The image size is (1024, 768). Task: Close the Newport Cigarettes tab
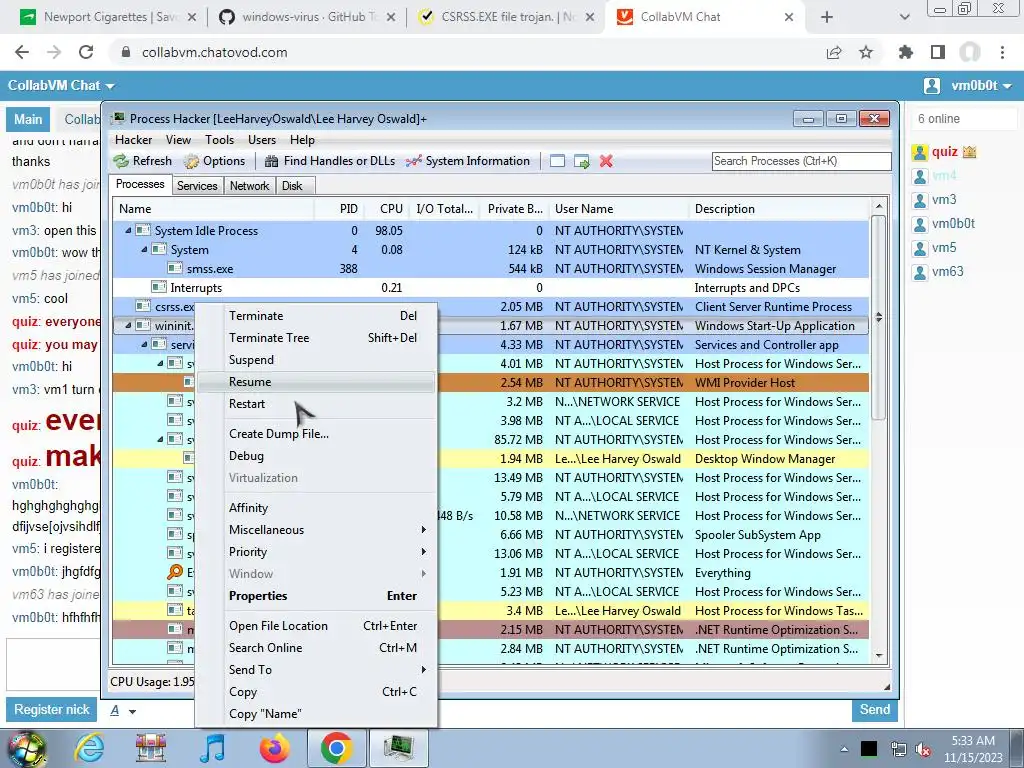tap(191, 17)
